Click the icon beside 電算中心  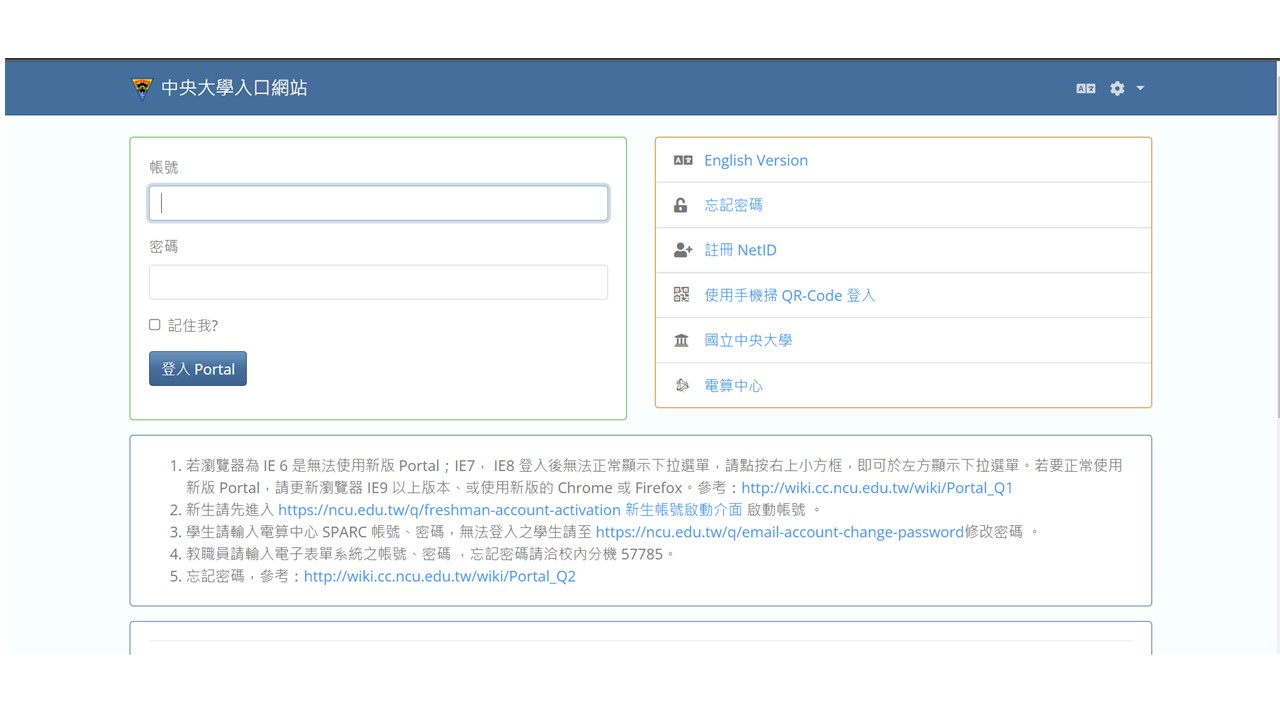point(681,385)
